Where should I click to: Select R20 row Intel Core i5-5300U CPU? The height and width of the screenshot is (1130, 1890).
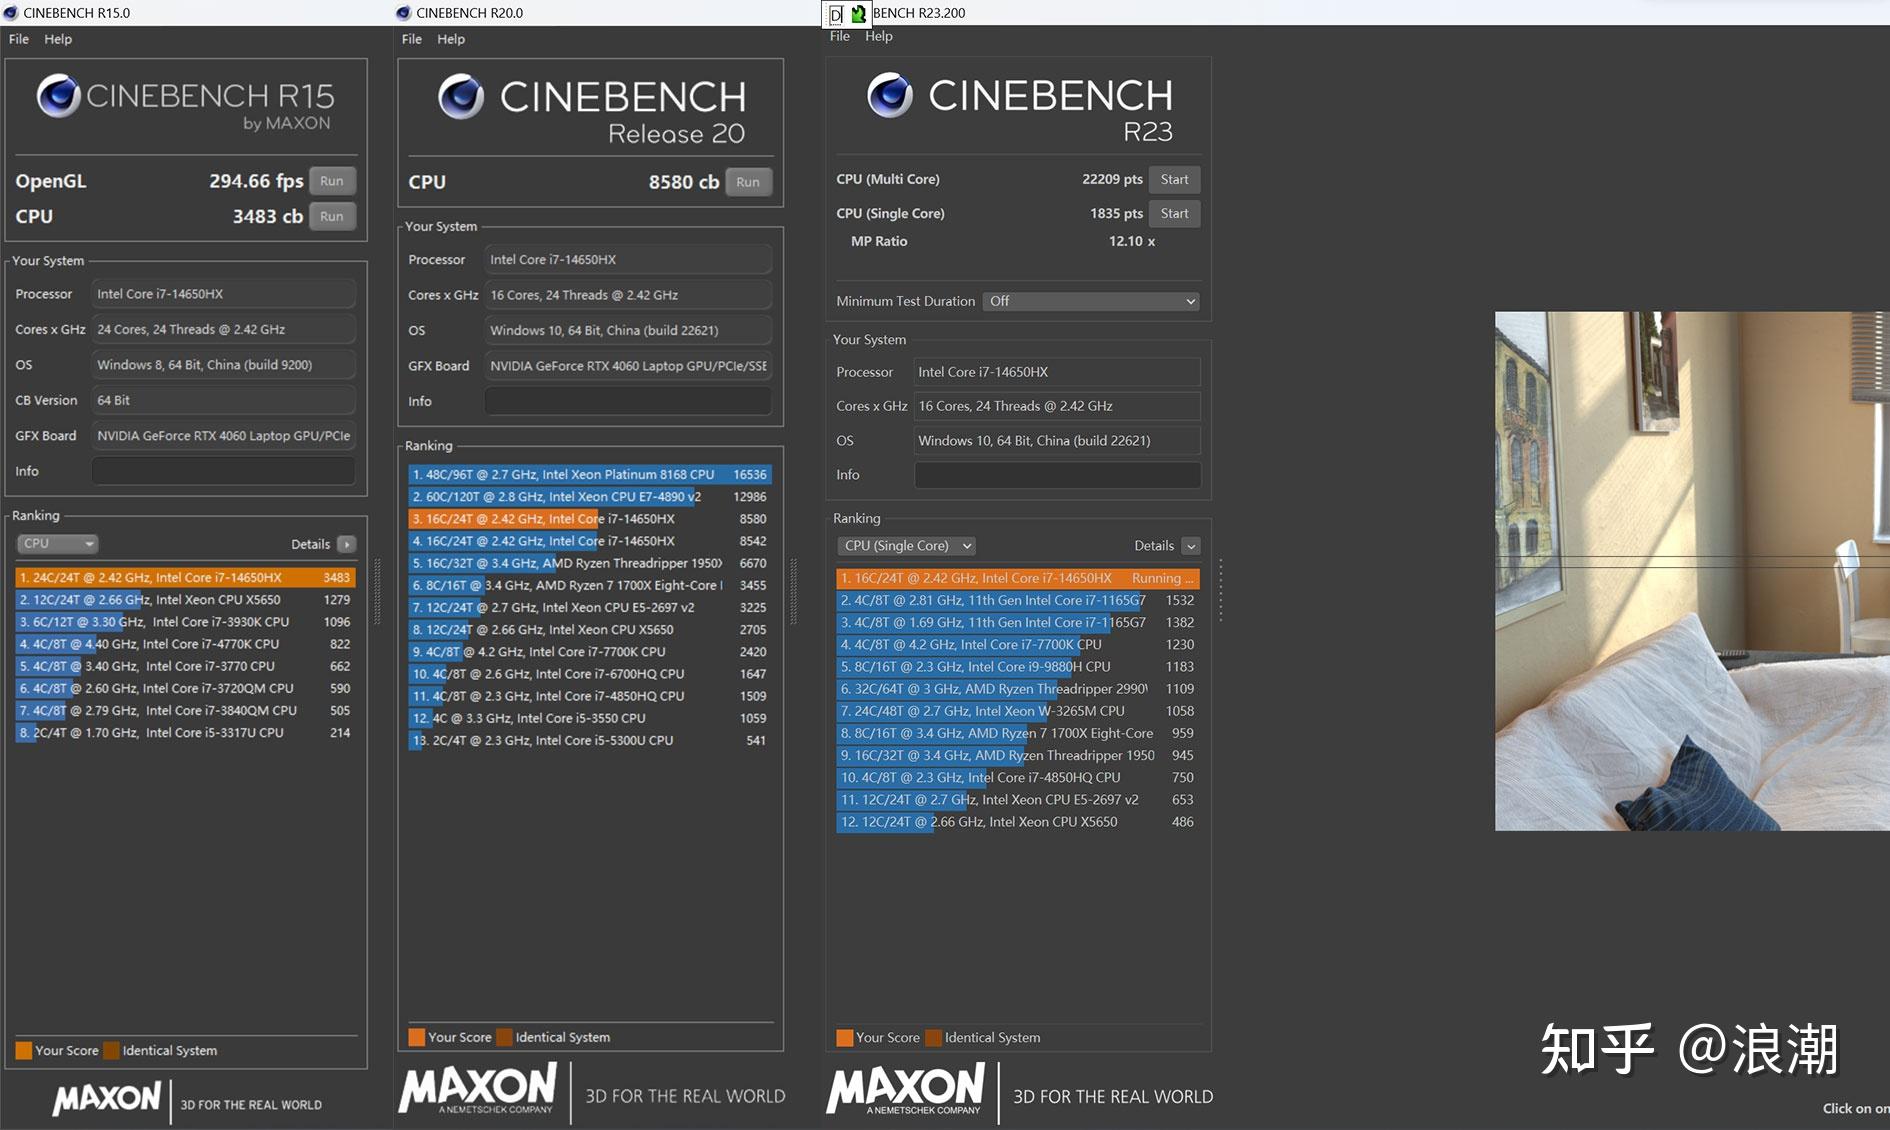pyautogui.click(x=590, y=741)
